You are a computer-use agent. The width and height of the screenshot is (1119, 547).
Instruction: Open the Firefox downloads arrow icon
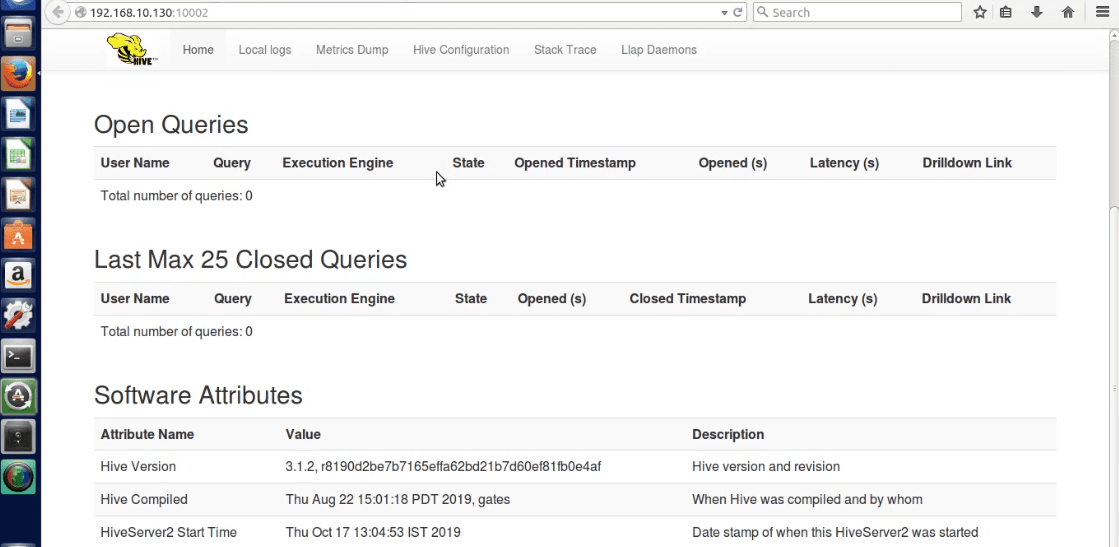tap(1037, 12)
